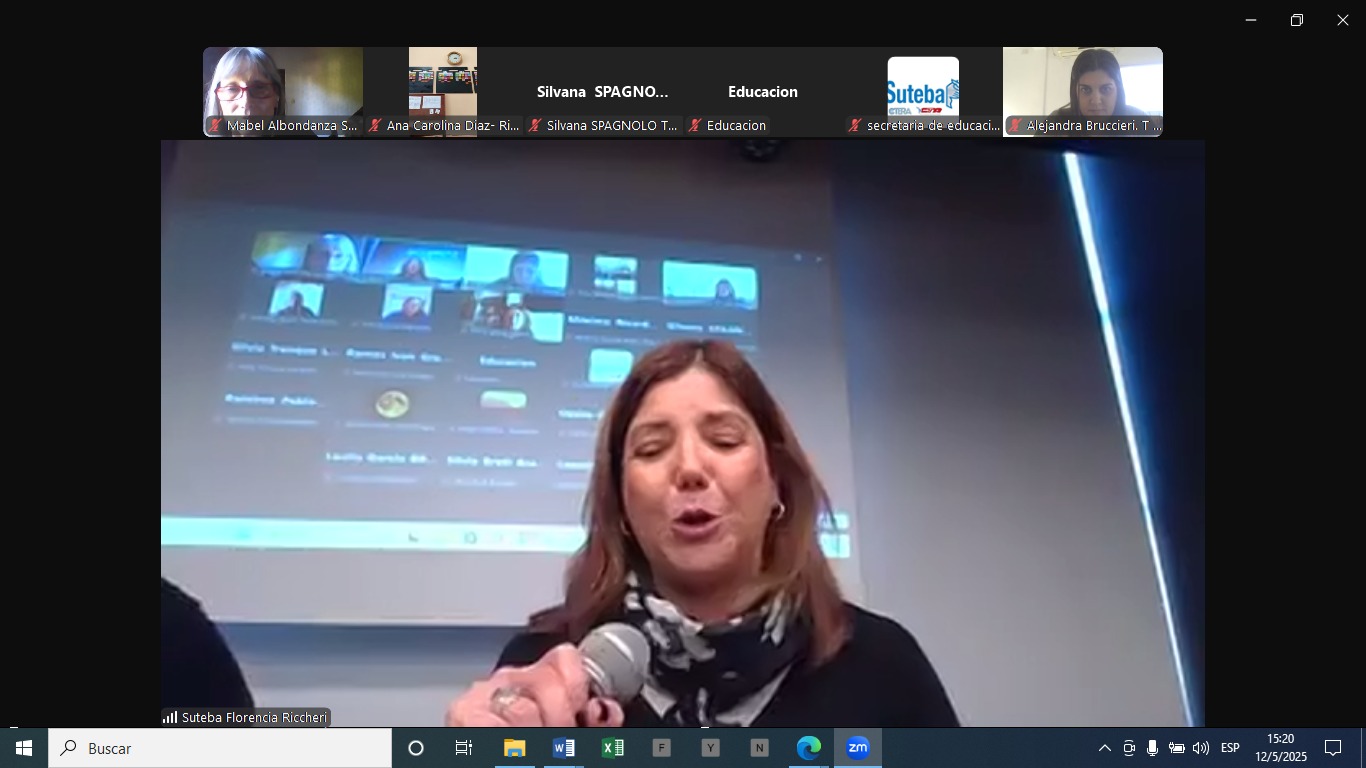Select the Silvana SPAGNOLO participant tile
The image size is (1366, 768).
[603, 91]
